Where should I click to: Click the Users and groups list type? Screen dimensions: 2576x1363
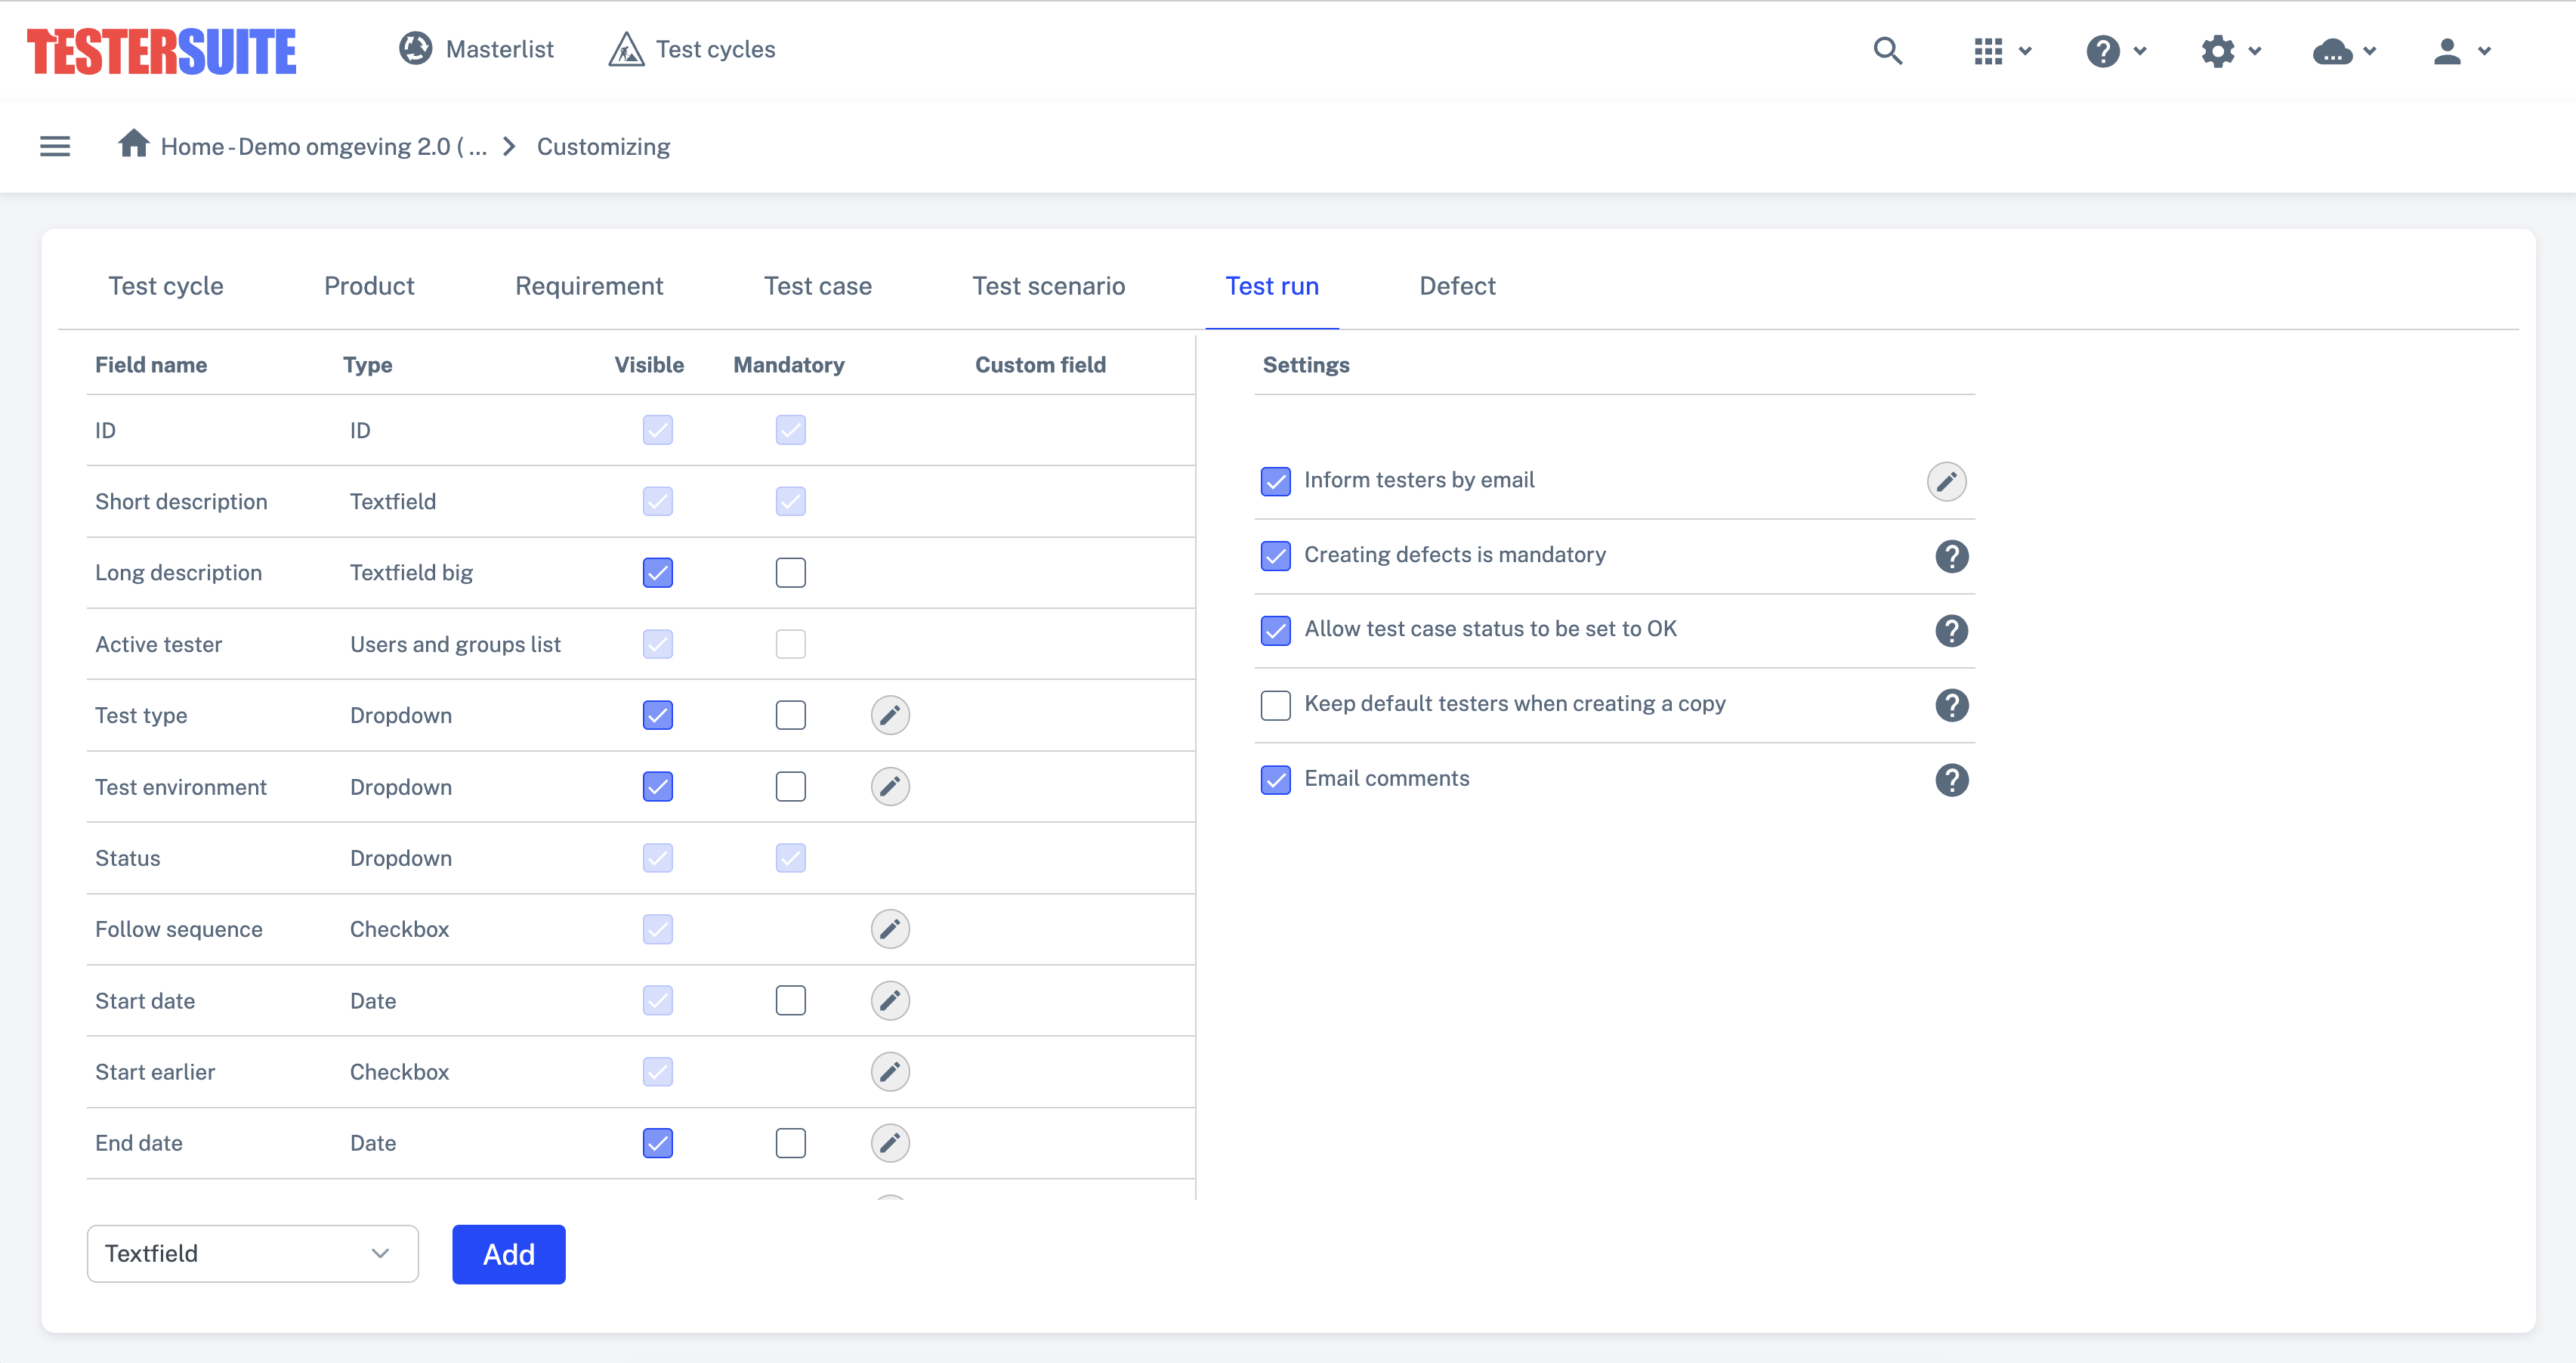click(x=455, y=644)
